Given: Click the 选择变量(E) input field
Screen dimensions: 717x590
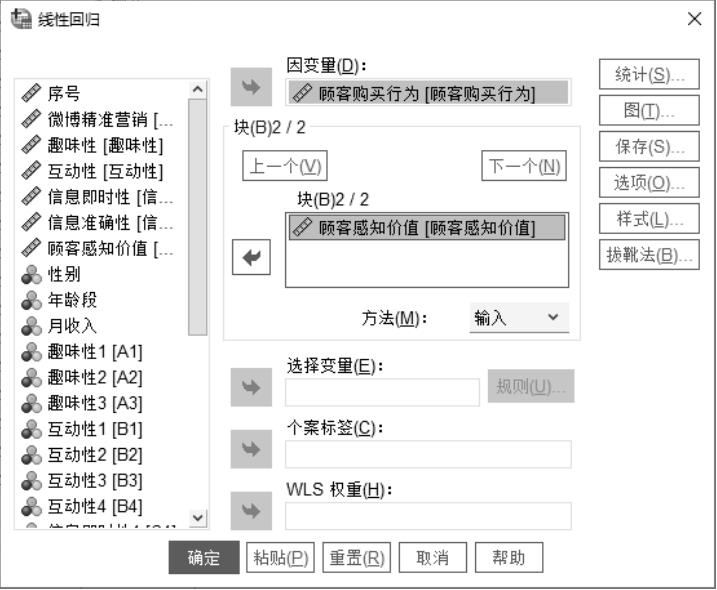Looking at the screenshot, I should [x=382, y=392].
